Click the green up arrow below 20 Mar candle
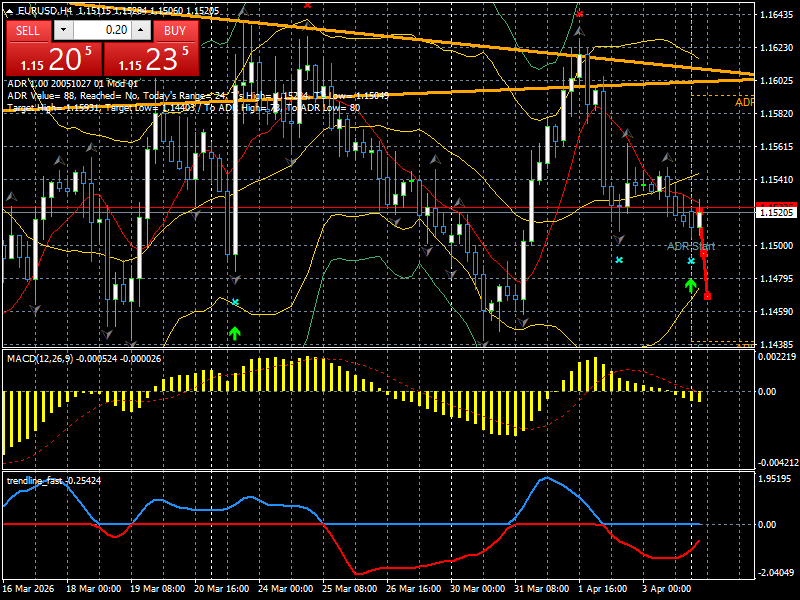800x600 pixels. pyautogui.click(x=235, y=334)
